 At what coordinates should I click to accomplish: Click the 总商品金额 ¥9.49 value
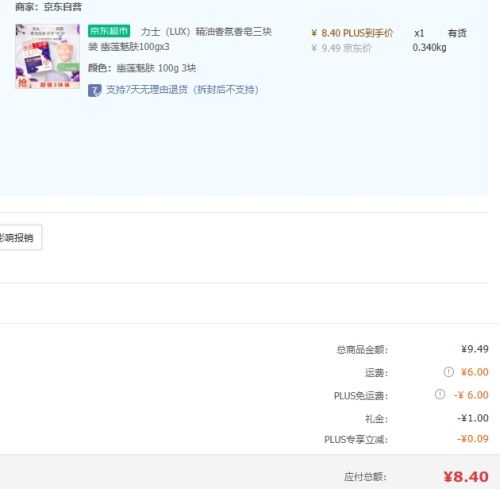coord(475,349)
